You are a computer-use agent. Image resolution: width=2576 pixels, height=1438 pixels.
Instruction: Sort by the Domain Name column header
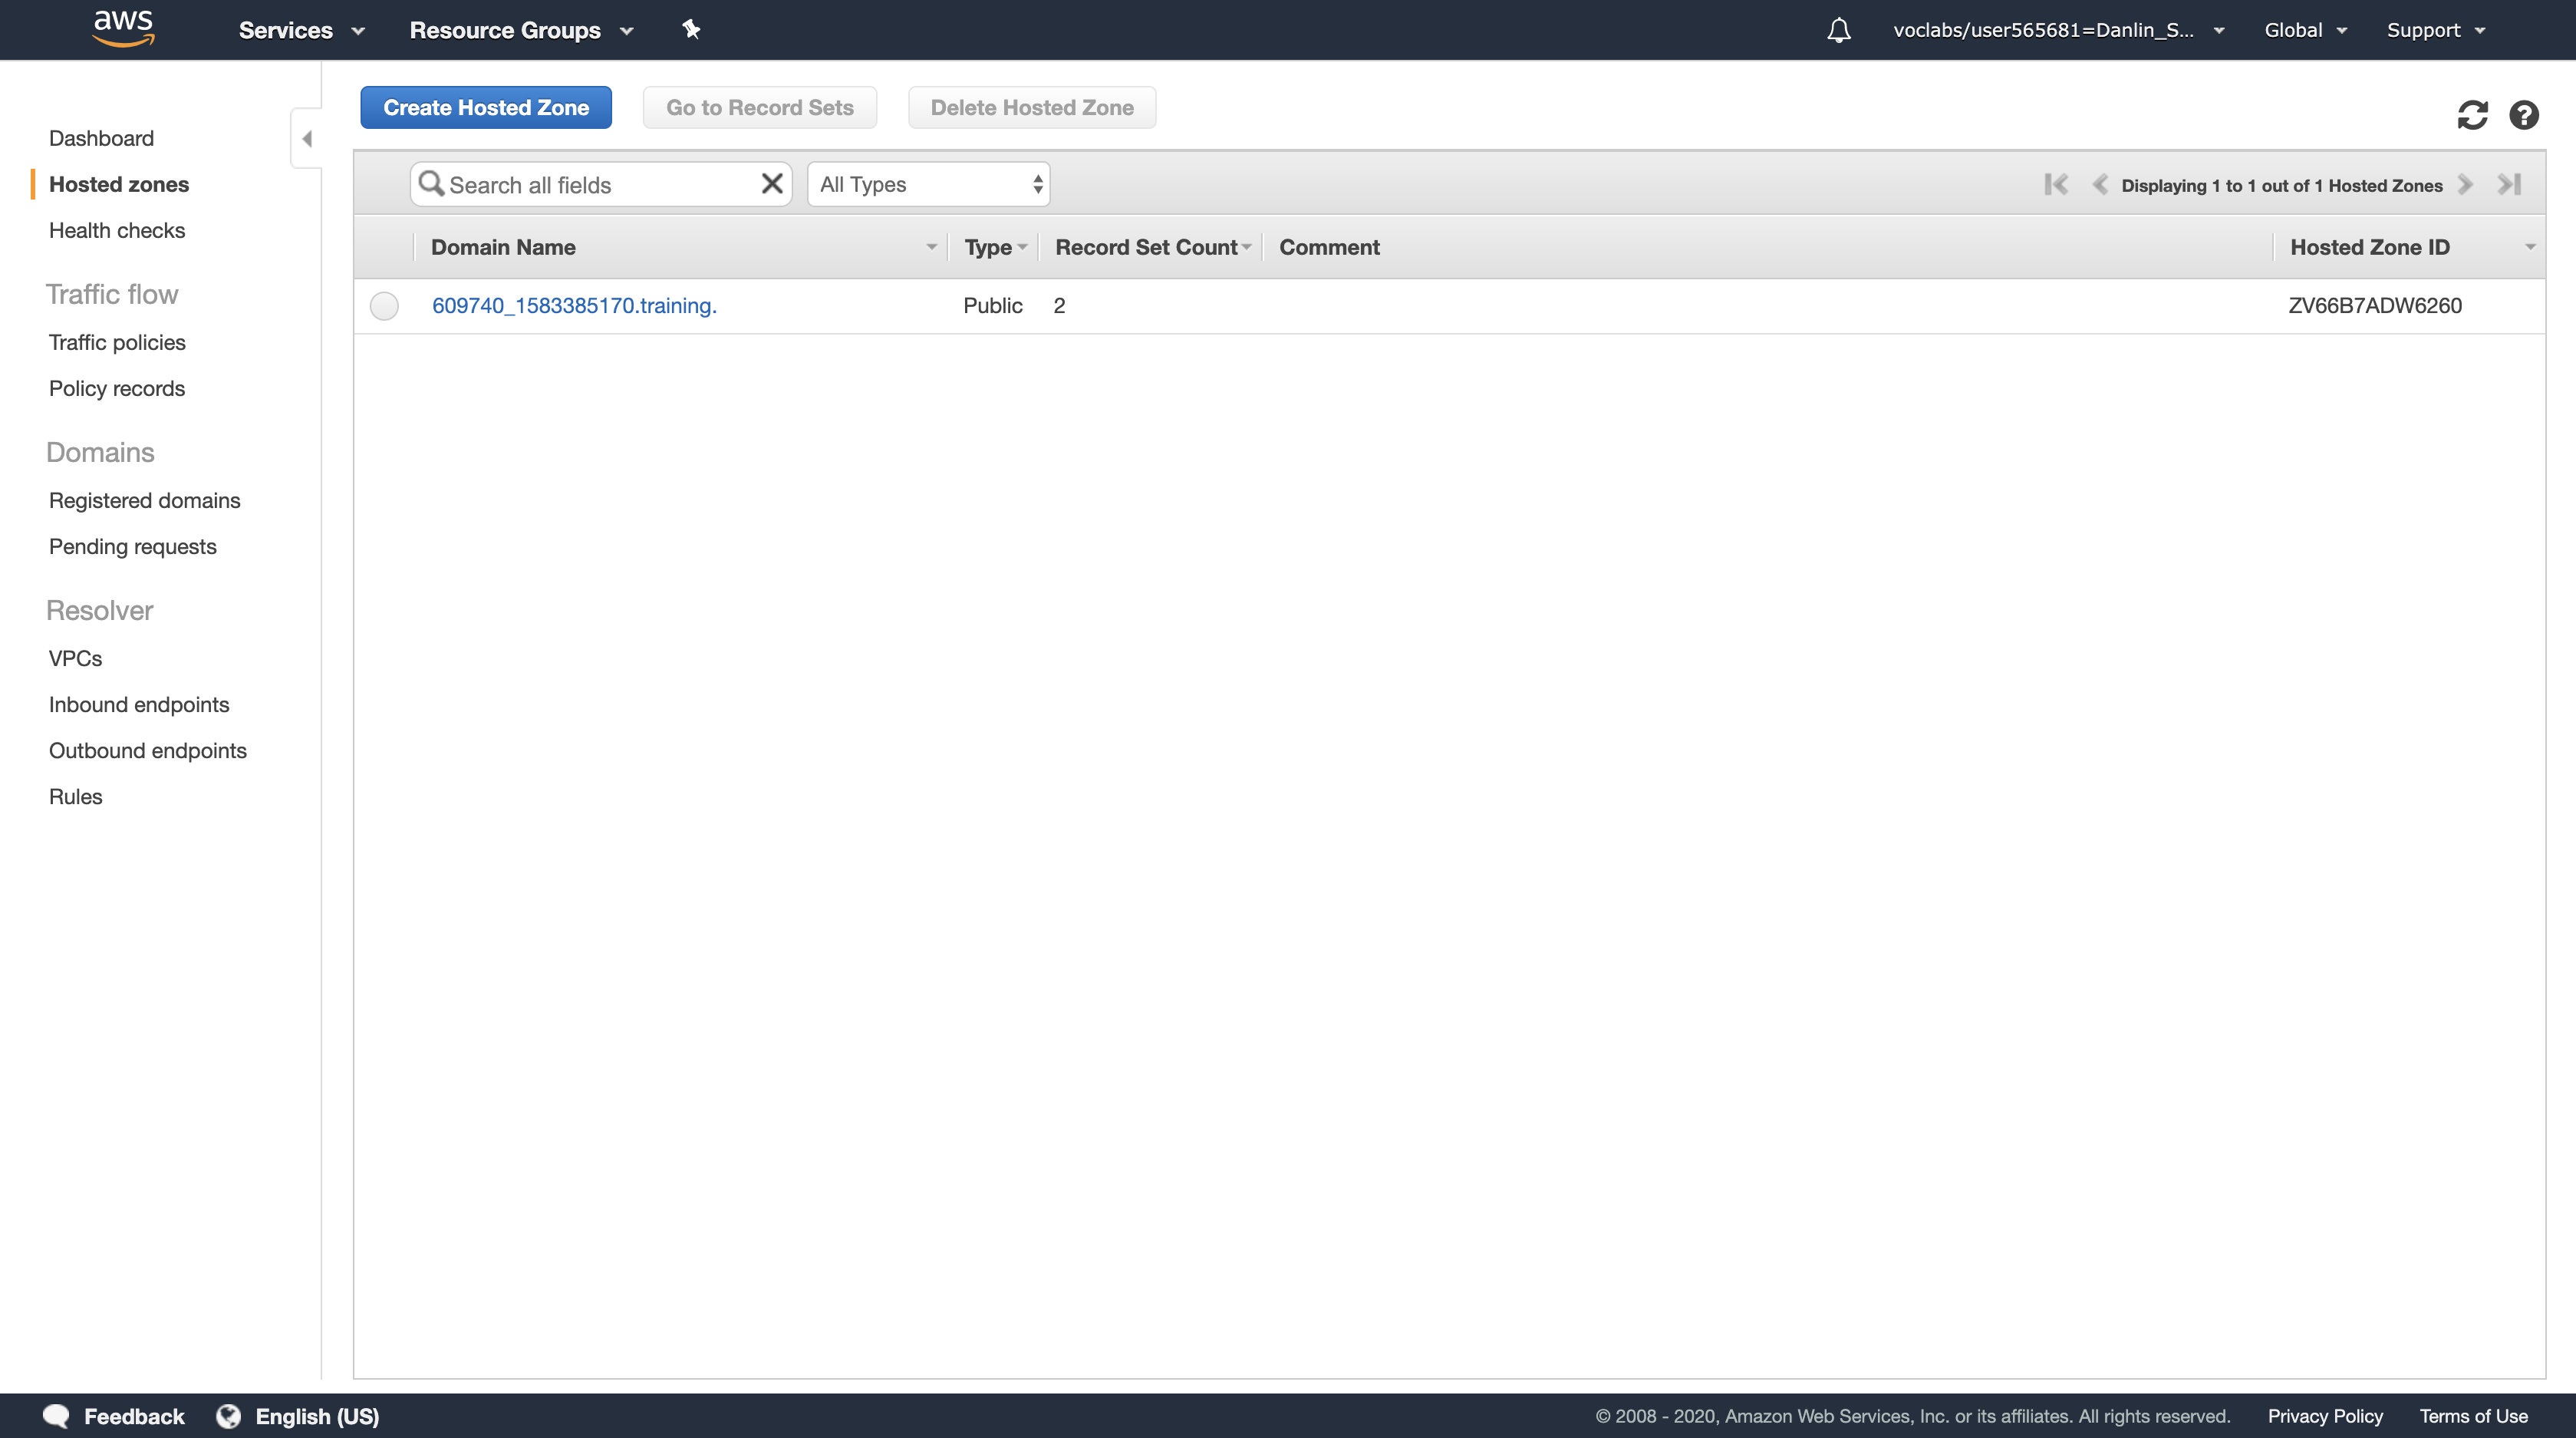(503, 247)
